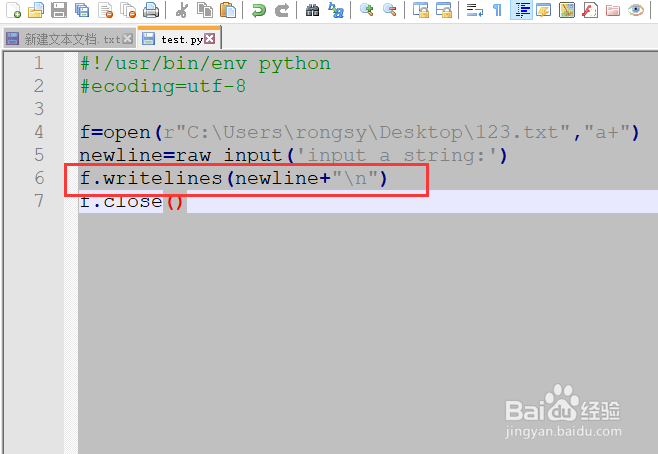Toggle show all characters (pilcrow icon)
Viewport: 658px width, 454px height.
498,10
